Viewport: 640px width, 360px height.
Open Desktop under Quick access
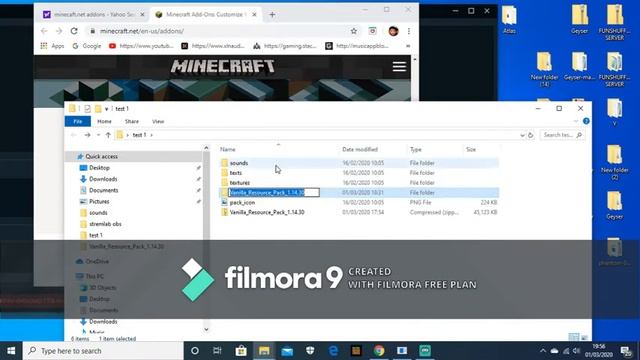[99, 168]
